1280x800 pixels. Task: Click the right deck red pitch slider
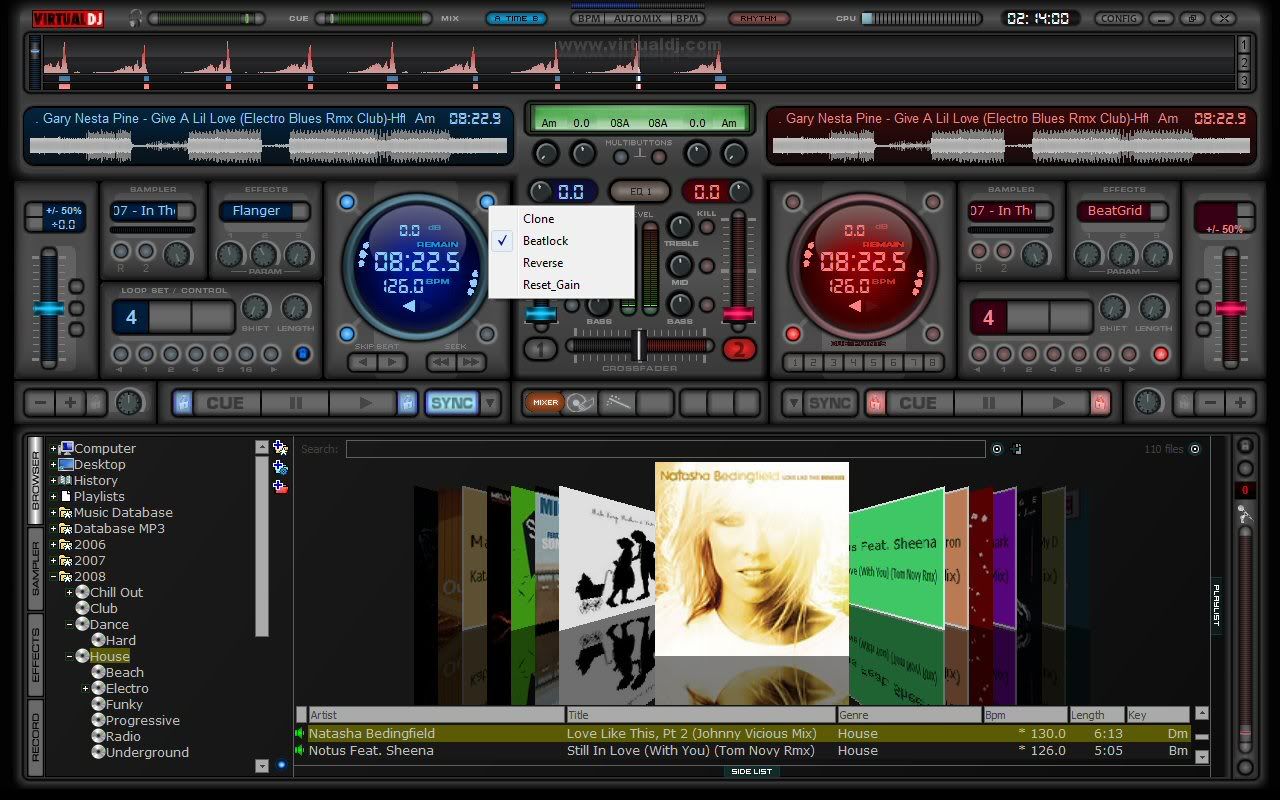click(1231, 309)
